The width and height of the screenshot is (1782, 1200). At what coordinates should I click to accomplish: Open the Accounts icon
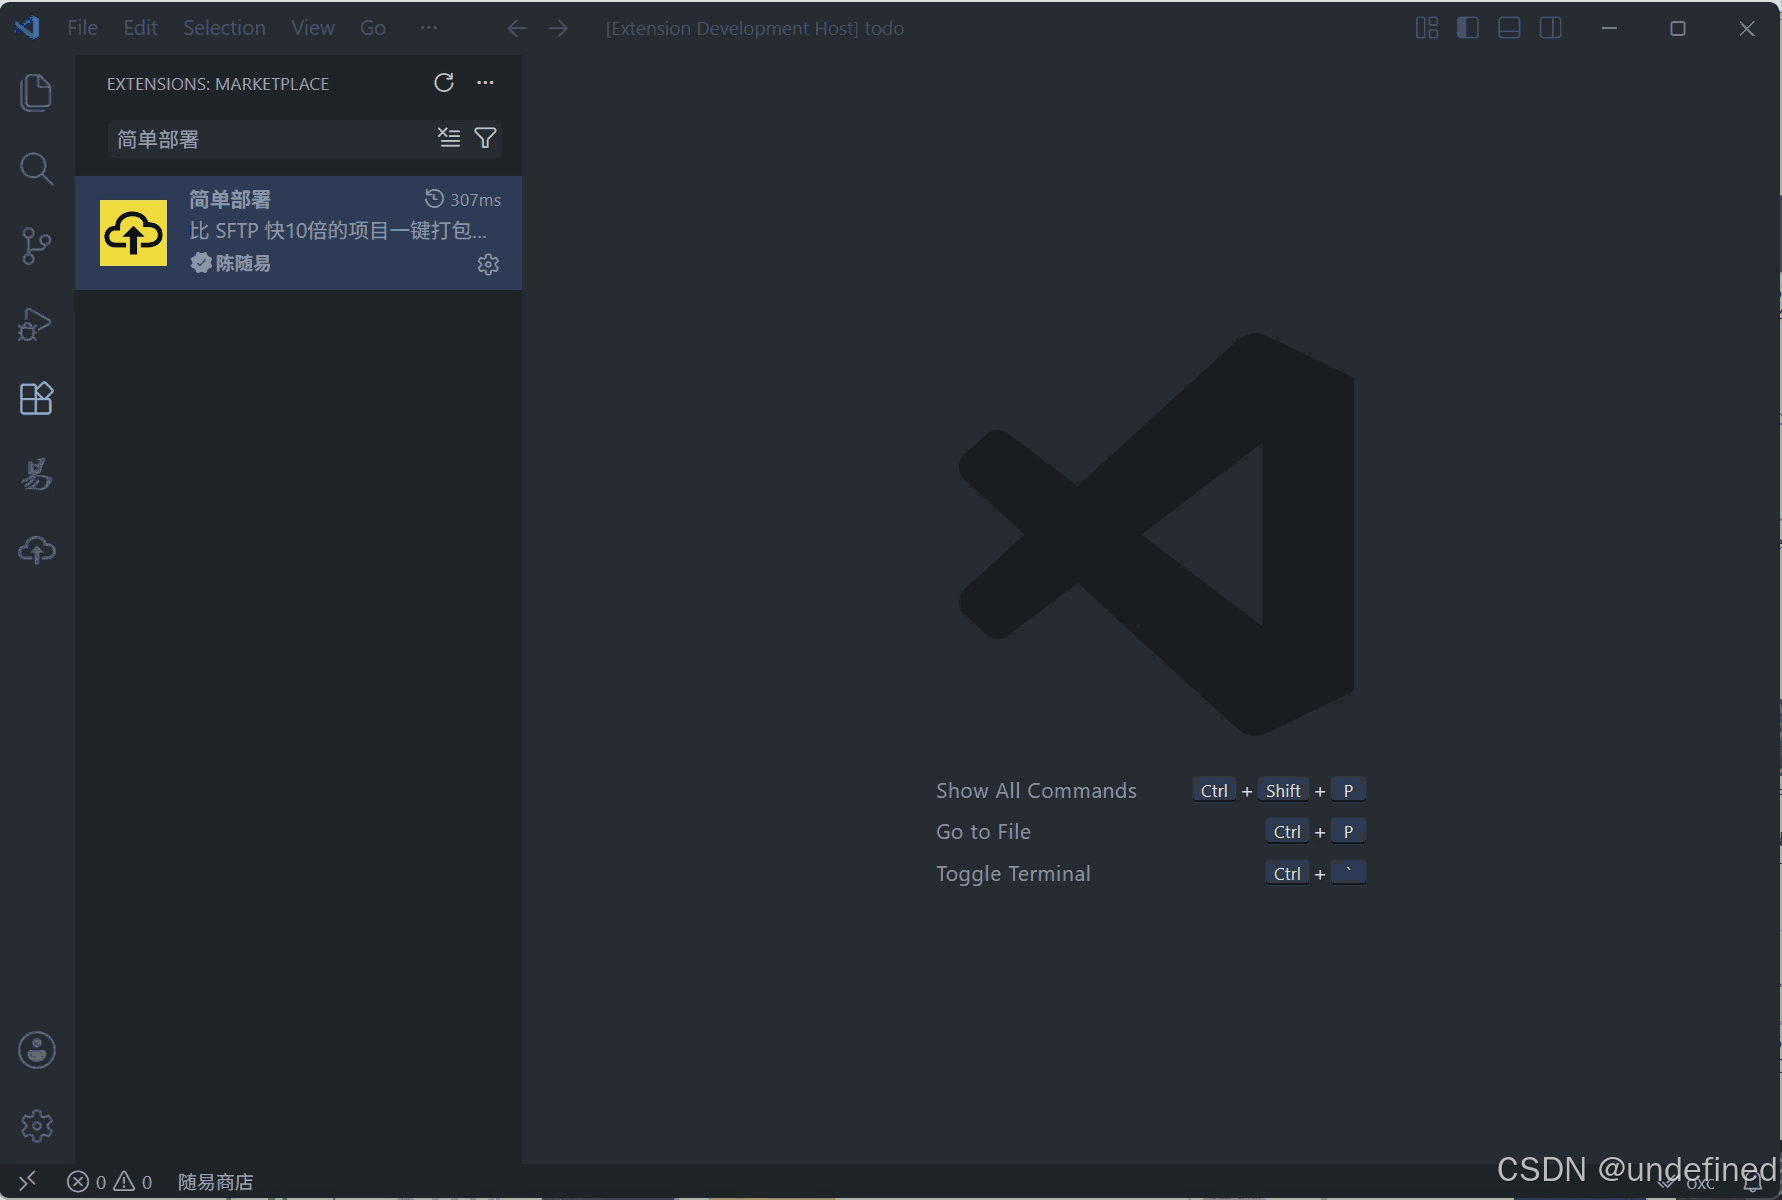click(36, 1050)
